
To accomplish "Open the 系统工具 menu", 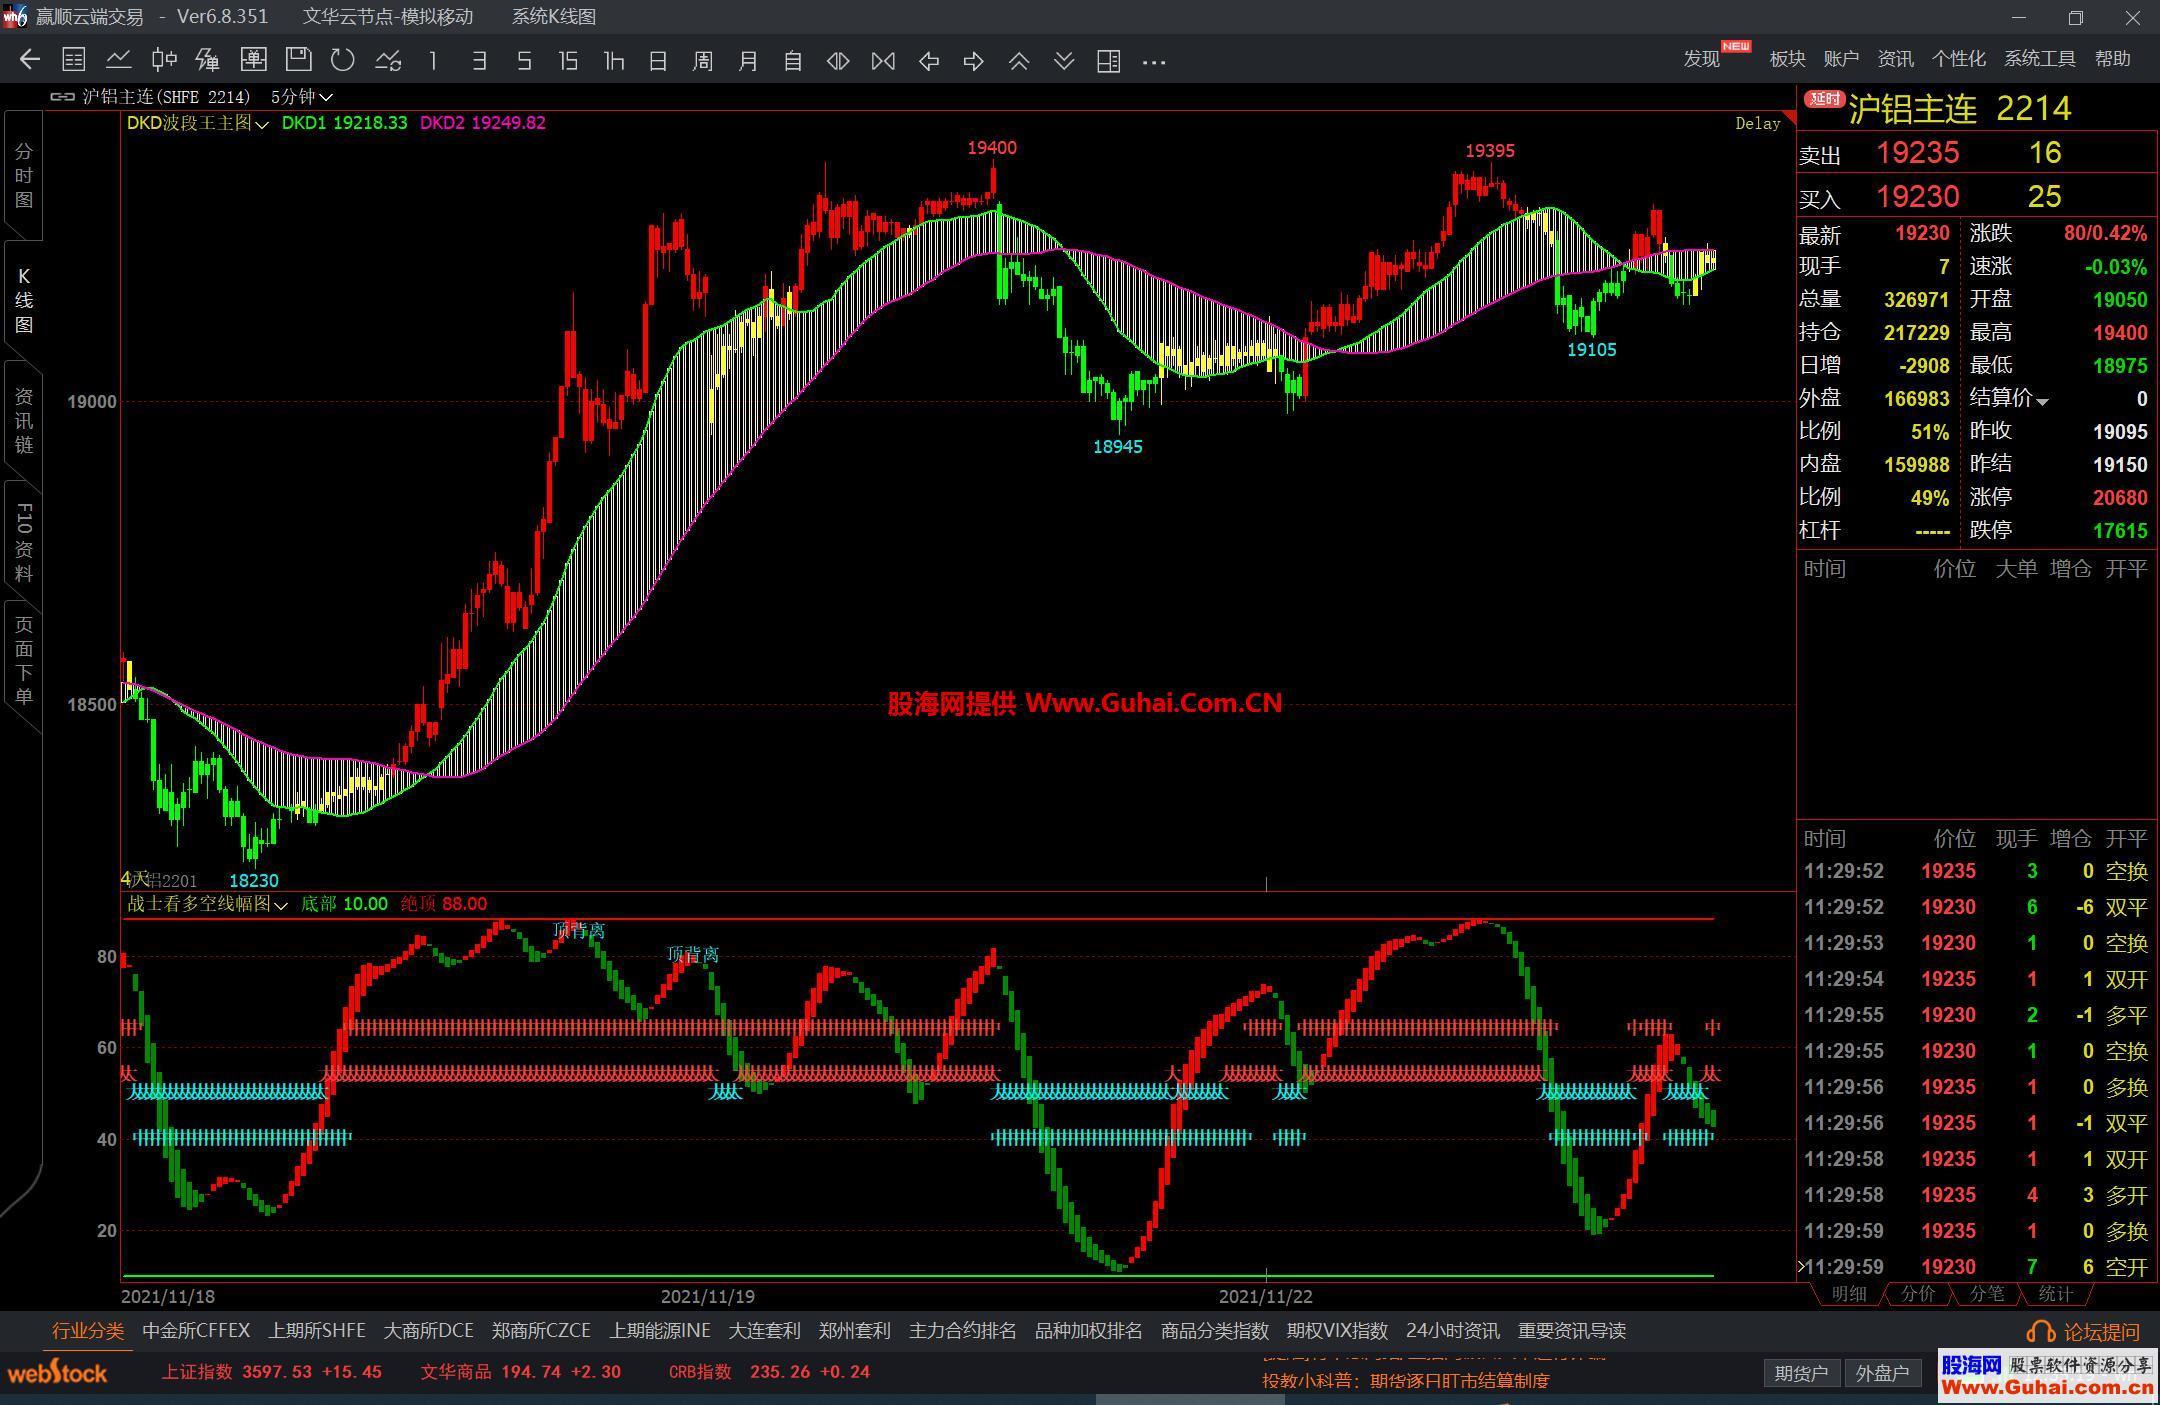I will 2039,59.
